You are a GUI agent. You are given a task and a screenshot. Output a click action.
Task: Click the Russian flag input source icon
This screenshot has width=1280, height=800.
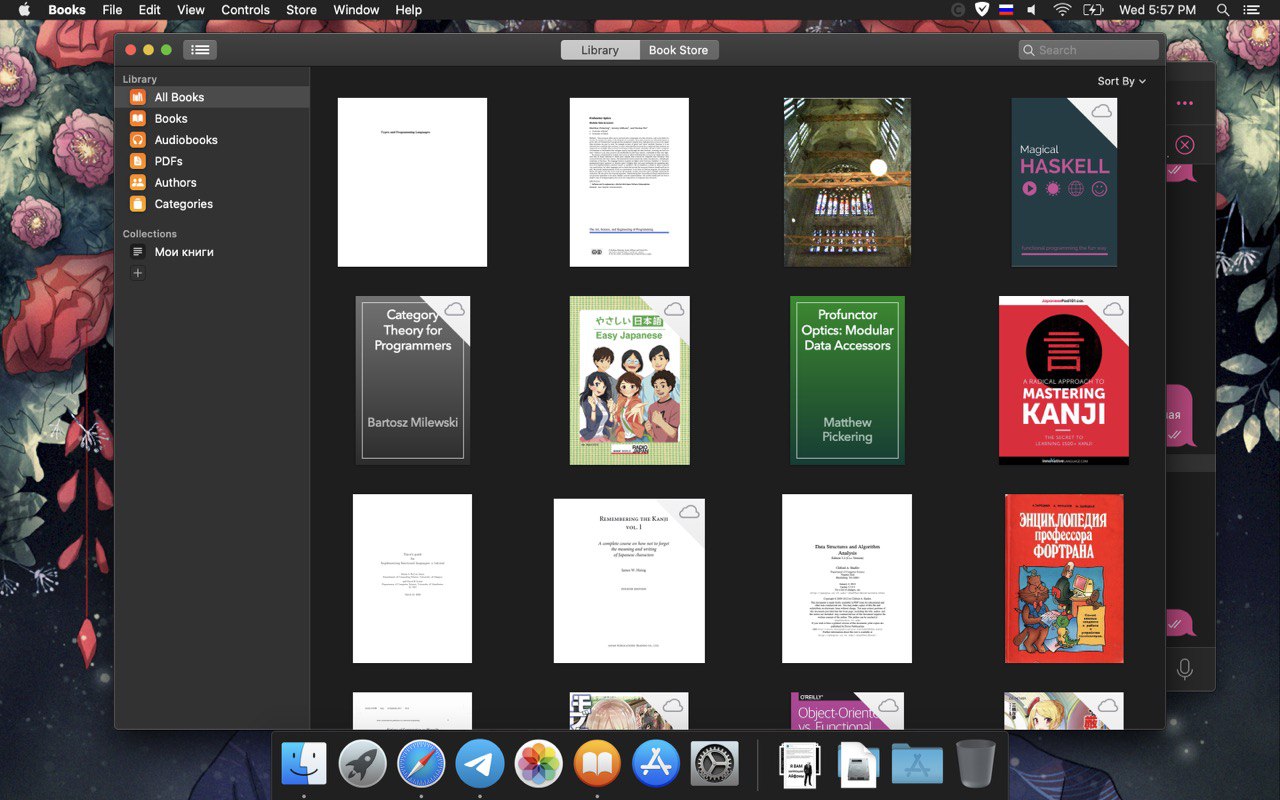tap(1006, 10)
